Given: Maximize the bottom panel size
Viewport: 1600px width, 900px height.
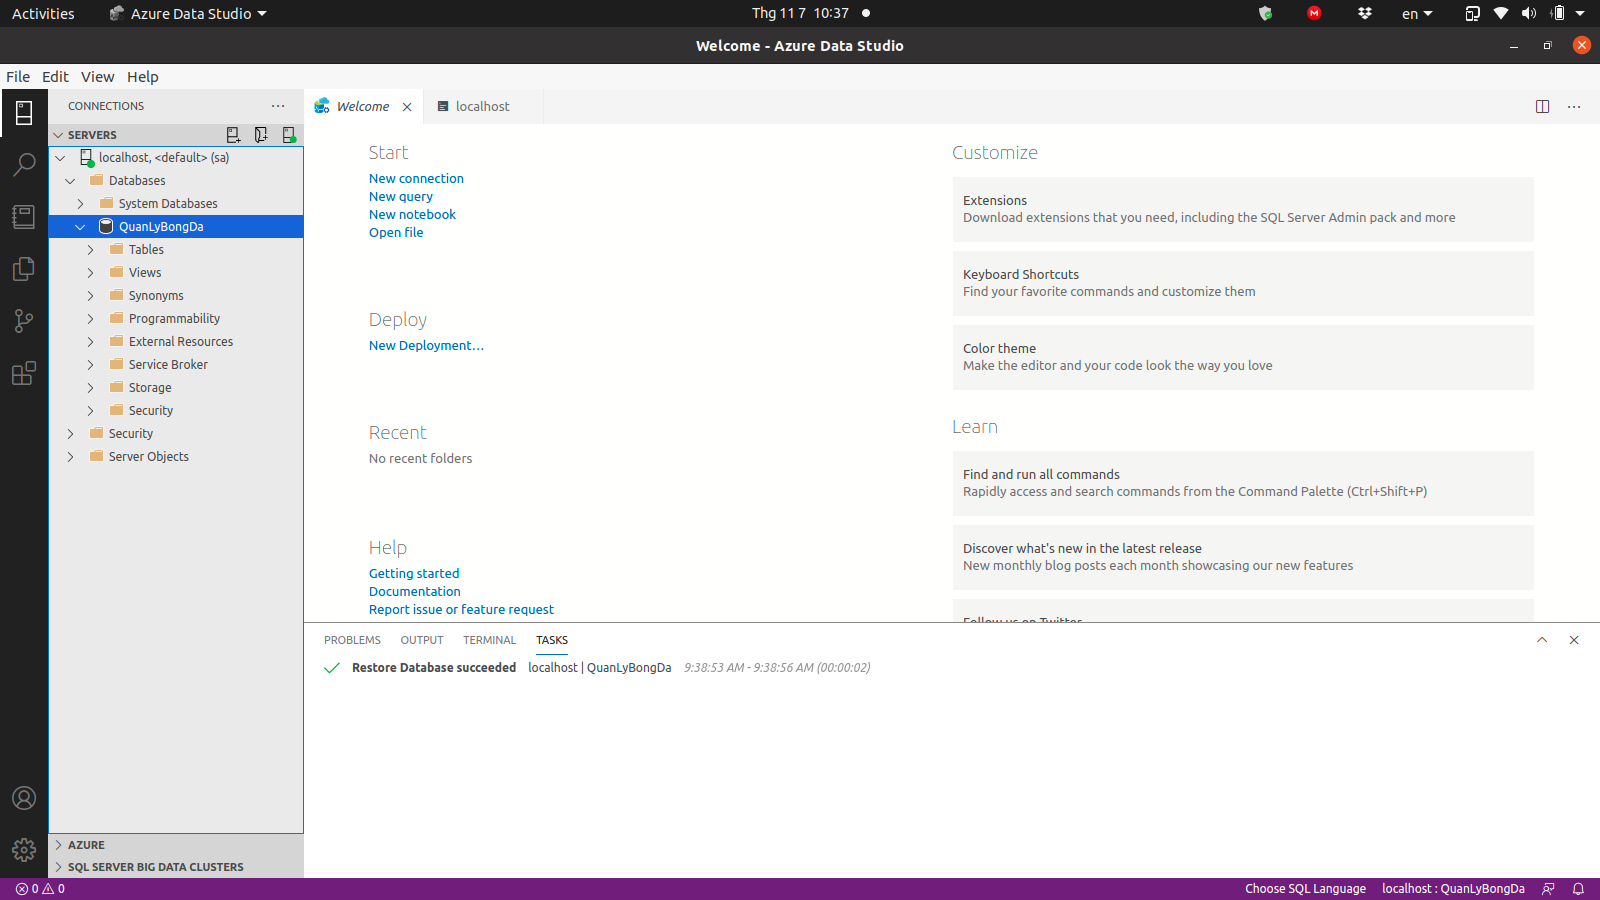Looking at the screenshot, I should point(1542,640).
